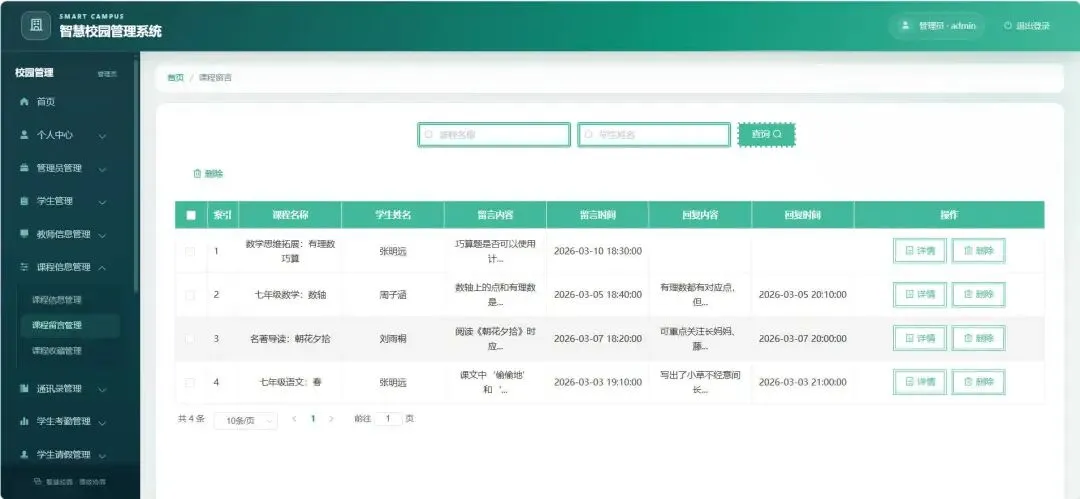Click the reply cell 可重点关注长妈妈、藤...

click(700, 338)
